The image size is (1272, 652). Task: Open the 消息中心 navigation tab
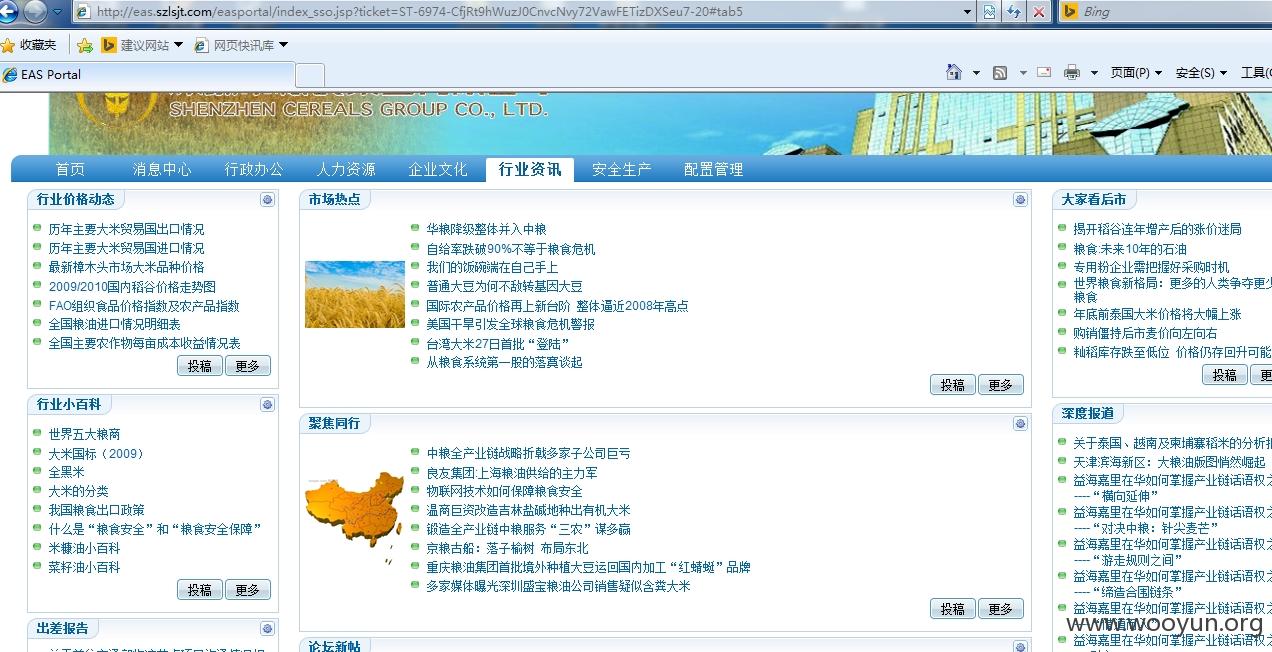tap(162, 169)
